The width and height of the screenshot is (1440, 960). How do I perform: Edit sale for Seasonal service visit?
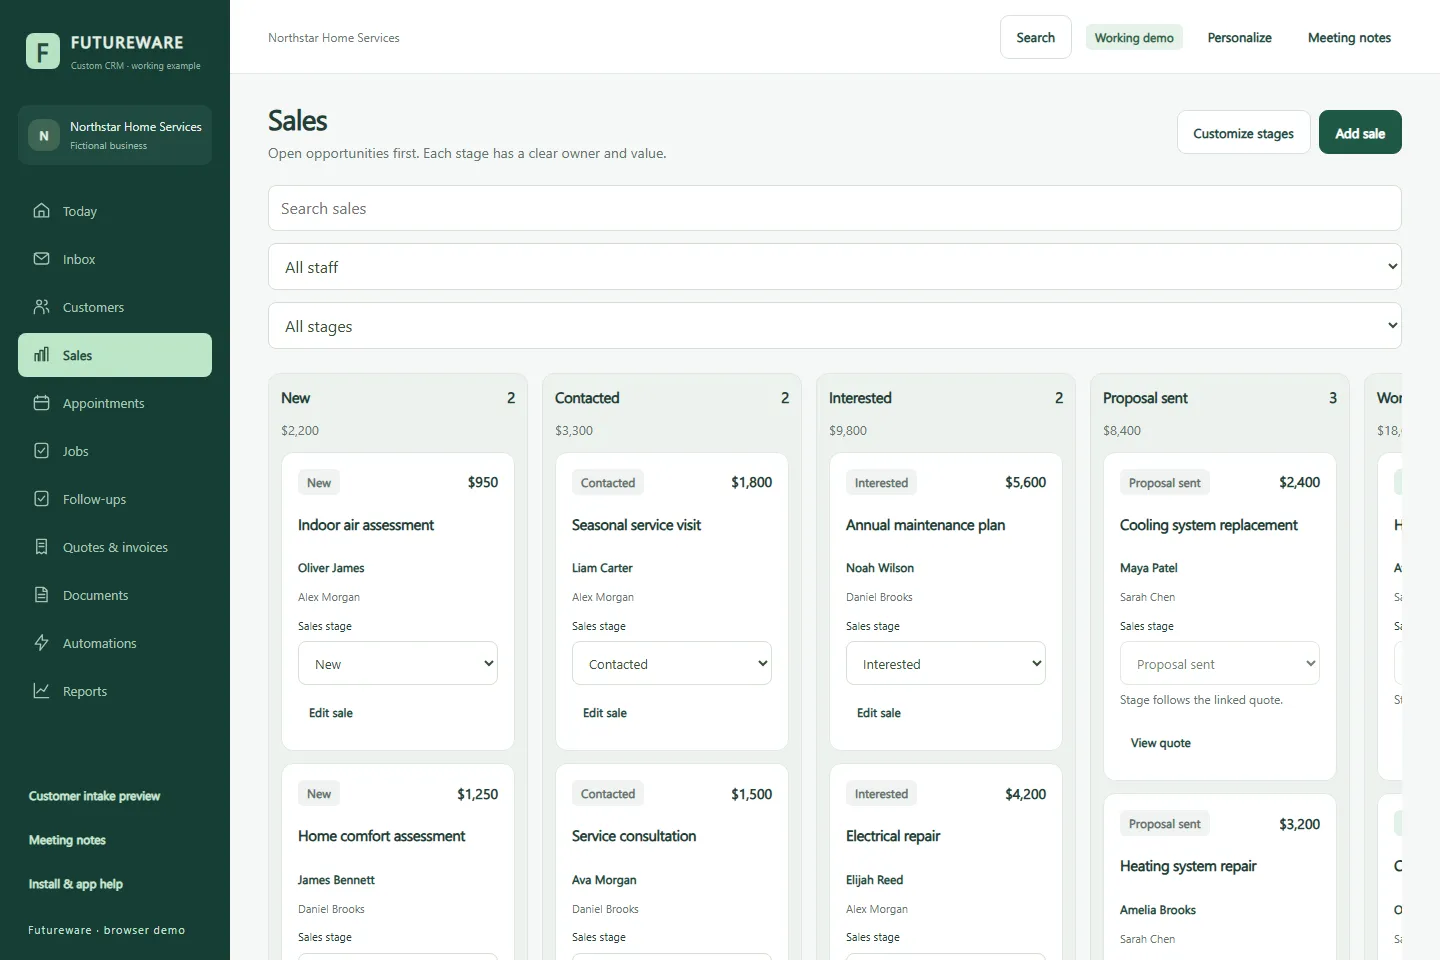coord(605,713)
